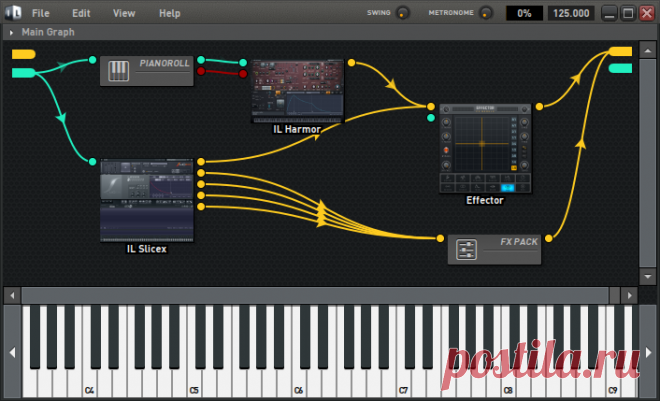The height and width of the screenshot is (401, 660).
Task: Click the graph vertical scrollbar thumb
Action: click(647, 163)
